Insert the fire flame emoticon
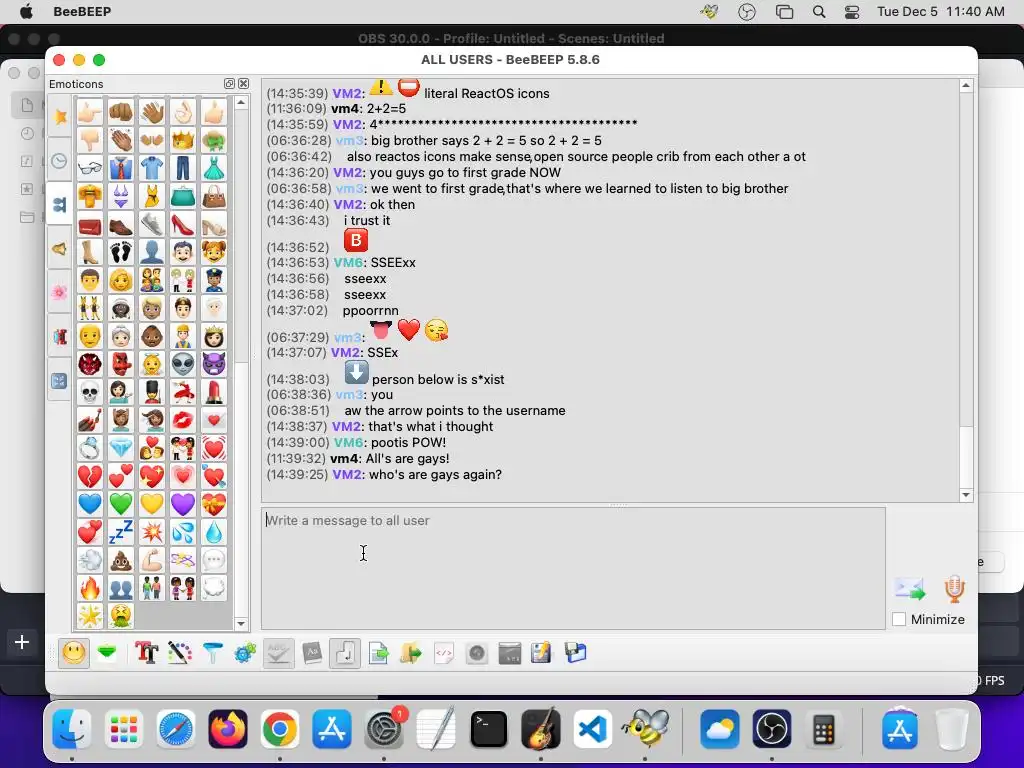The image size is (1024, 768). (89, 588)
